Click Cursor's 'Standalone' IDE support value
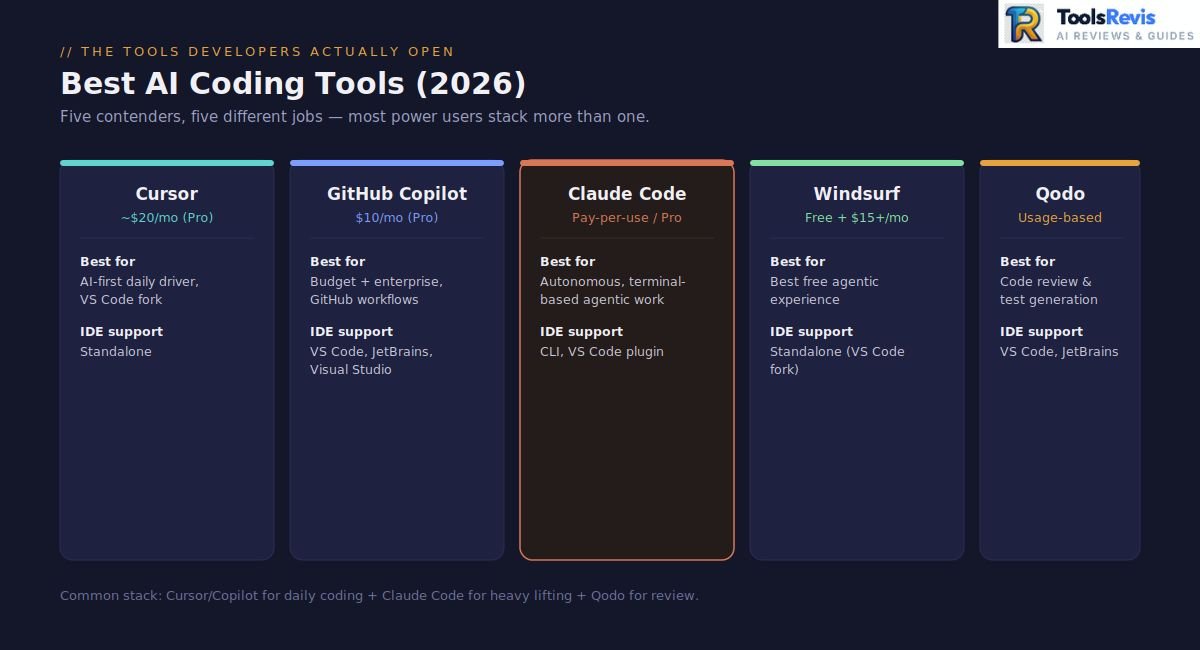Screen dimensions: 1200x650 pos(116,351)
